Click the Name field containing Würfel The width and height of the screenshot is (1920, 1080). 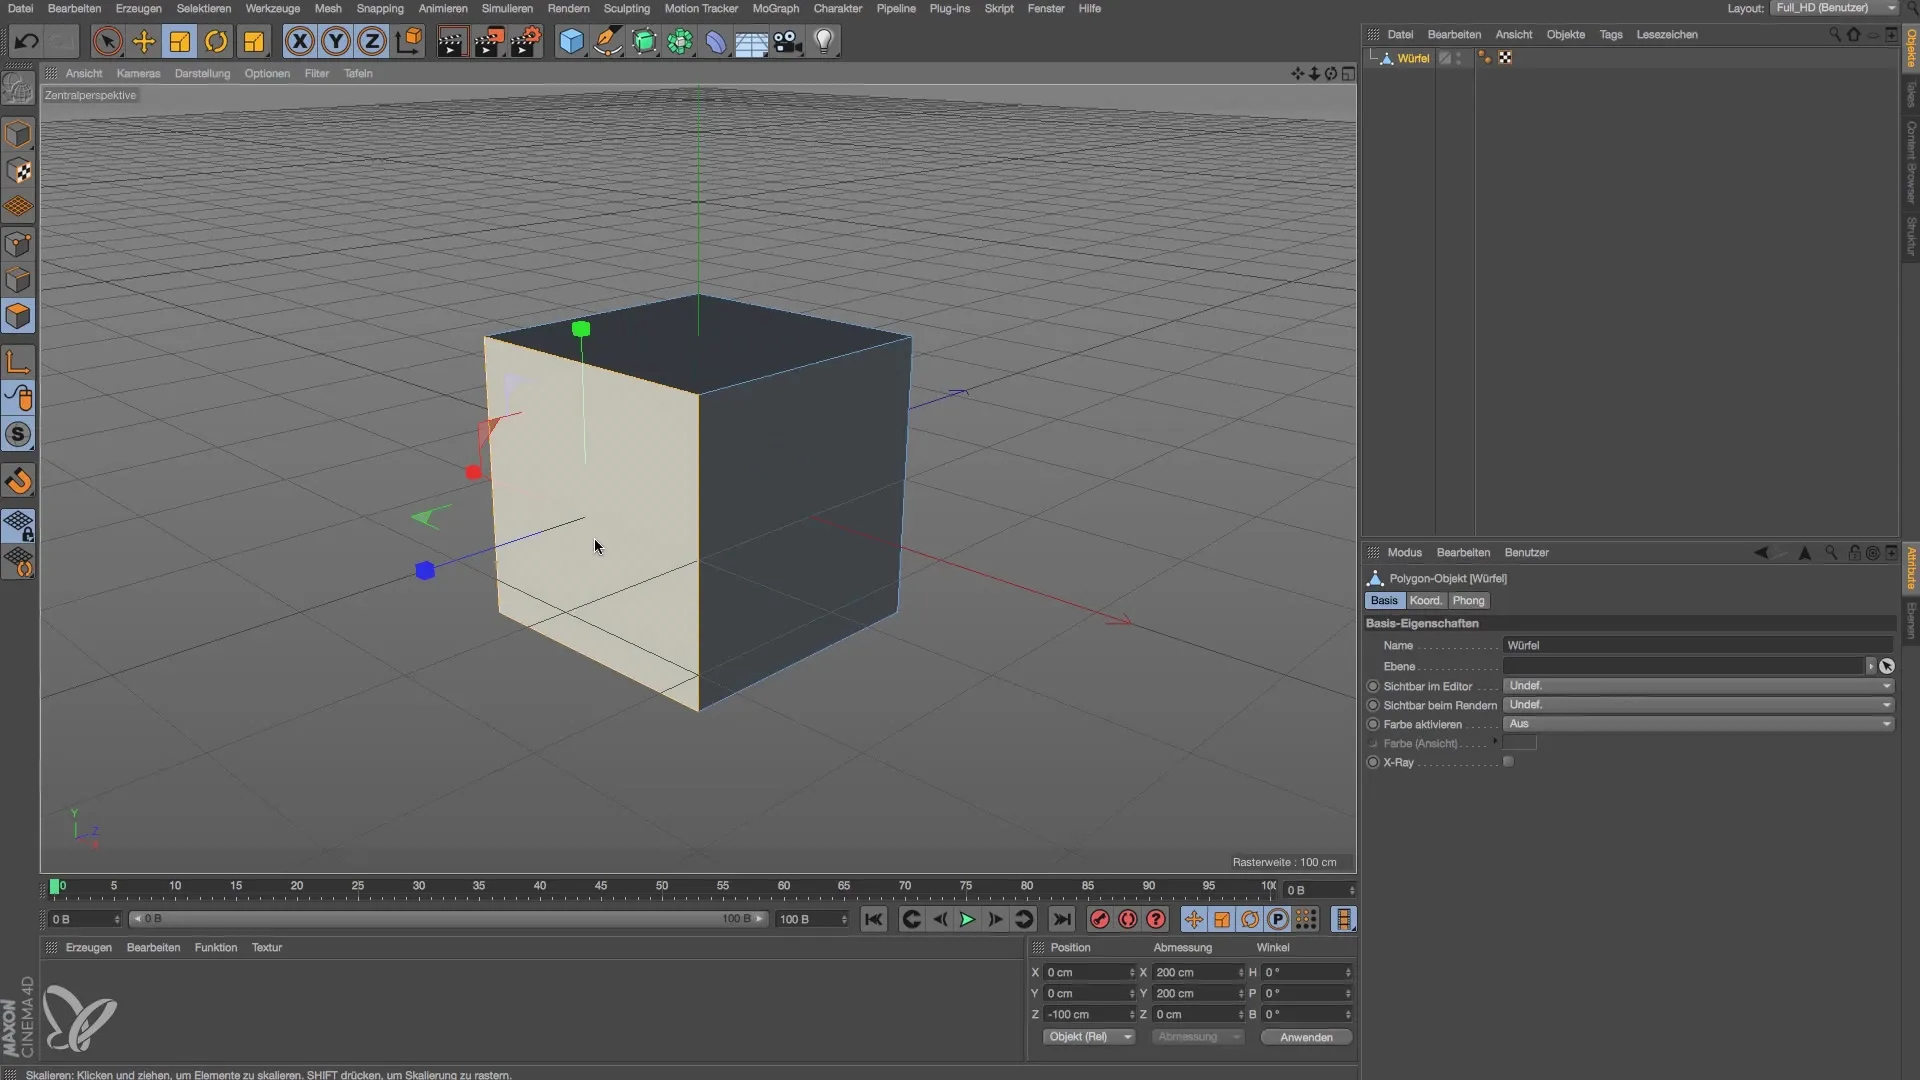(x=1698, y=646)
